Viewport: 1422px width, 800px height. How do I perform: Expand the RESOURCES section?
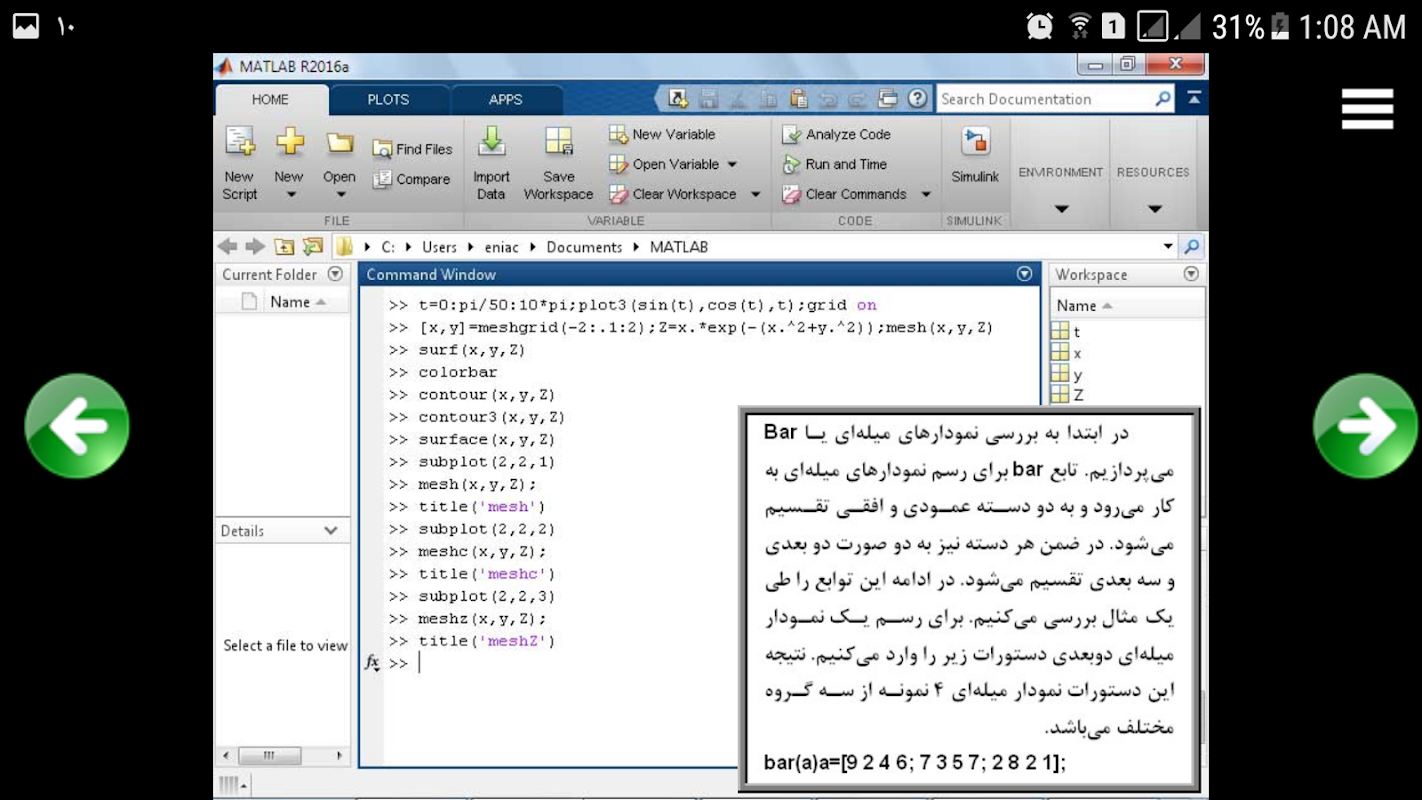pyautogui.click(x=1154, y=209)
